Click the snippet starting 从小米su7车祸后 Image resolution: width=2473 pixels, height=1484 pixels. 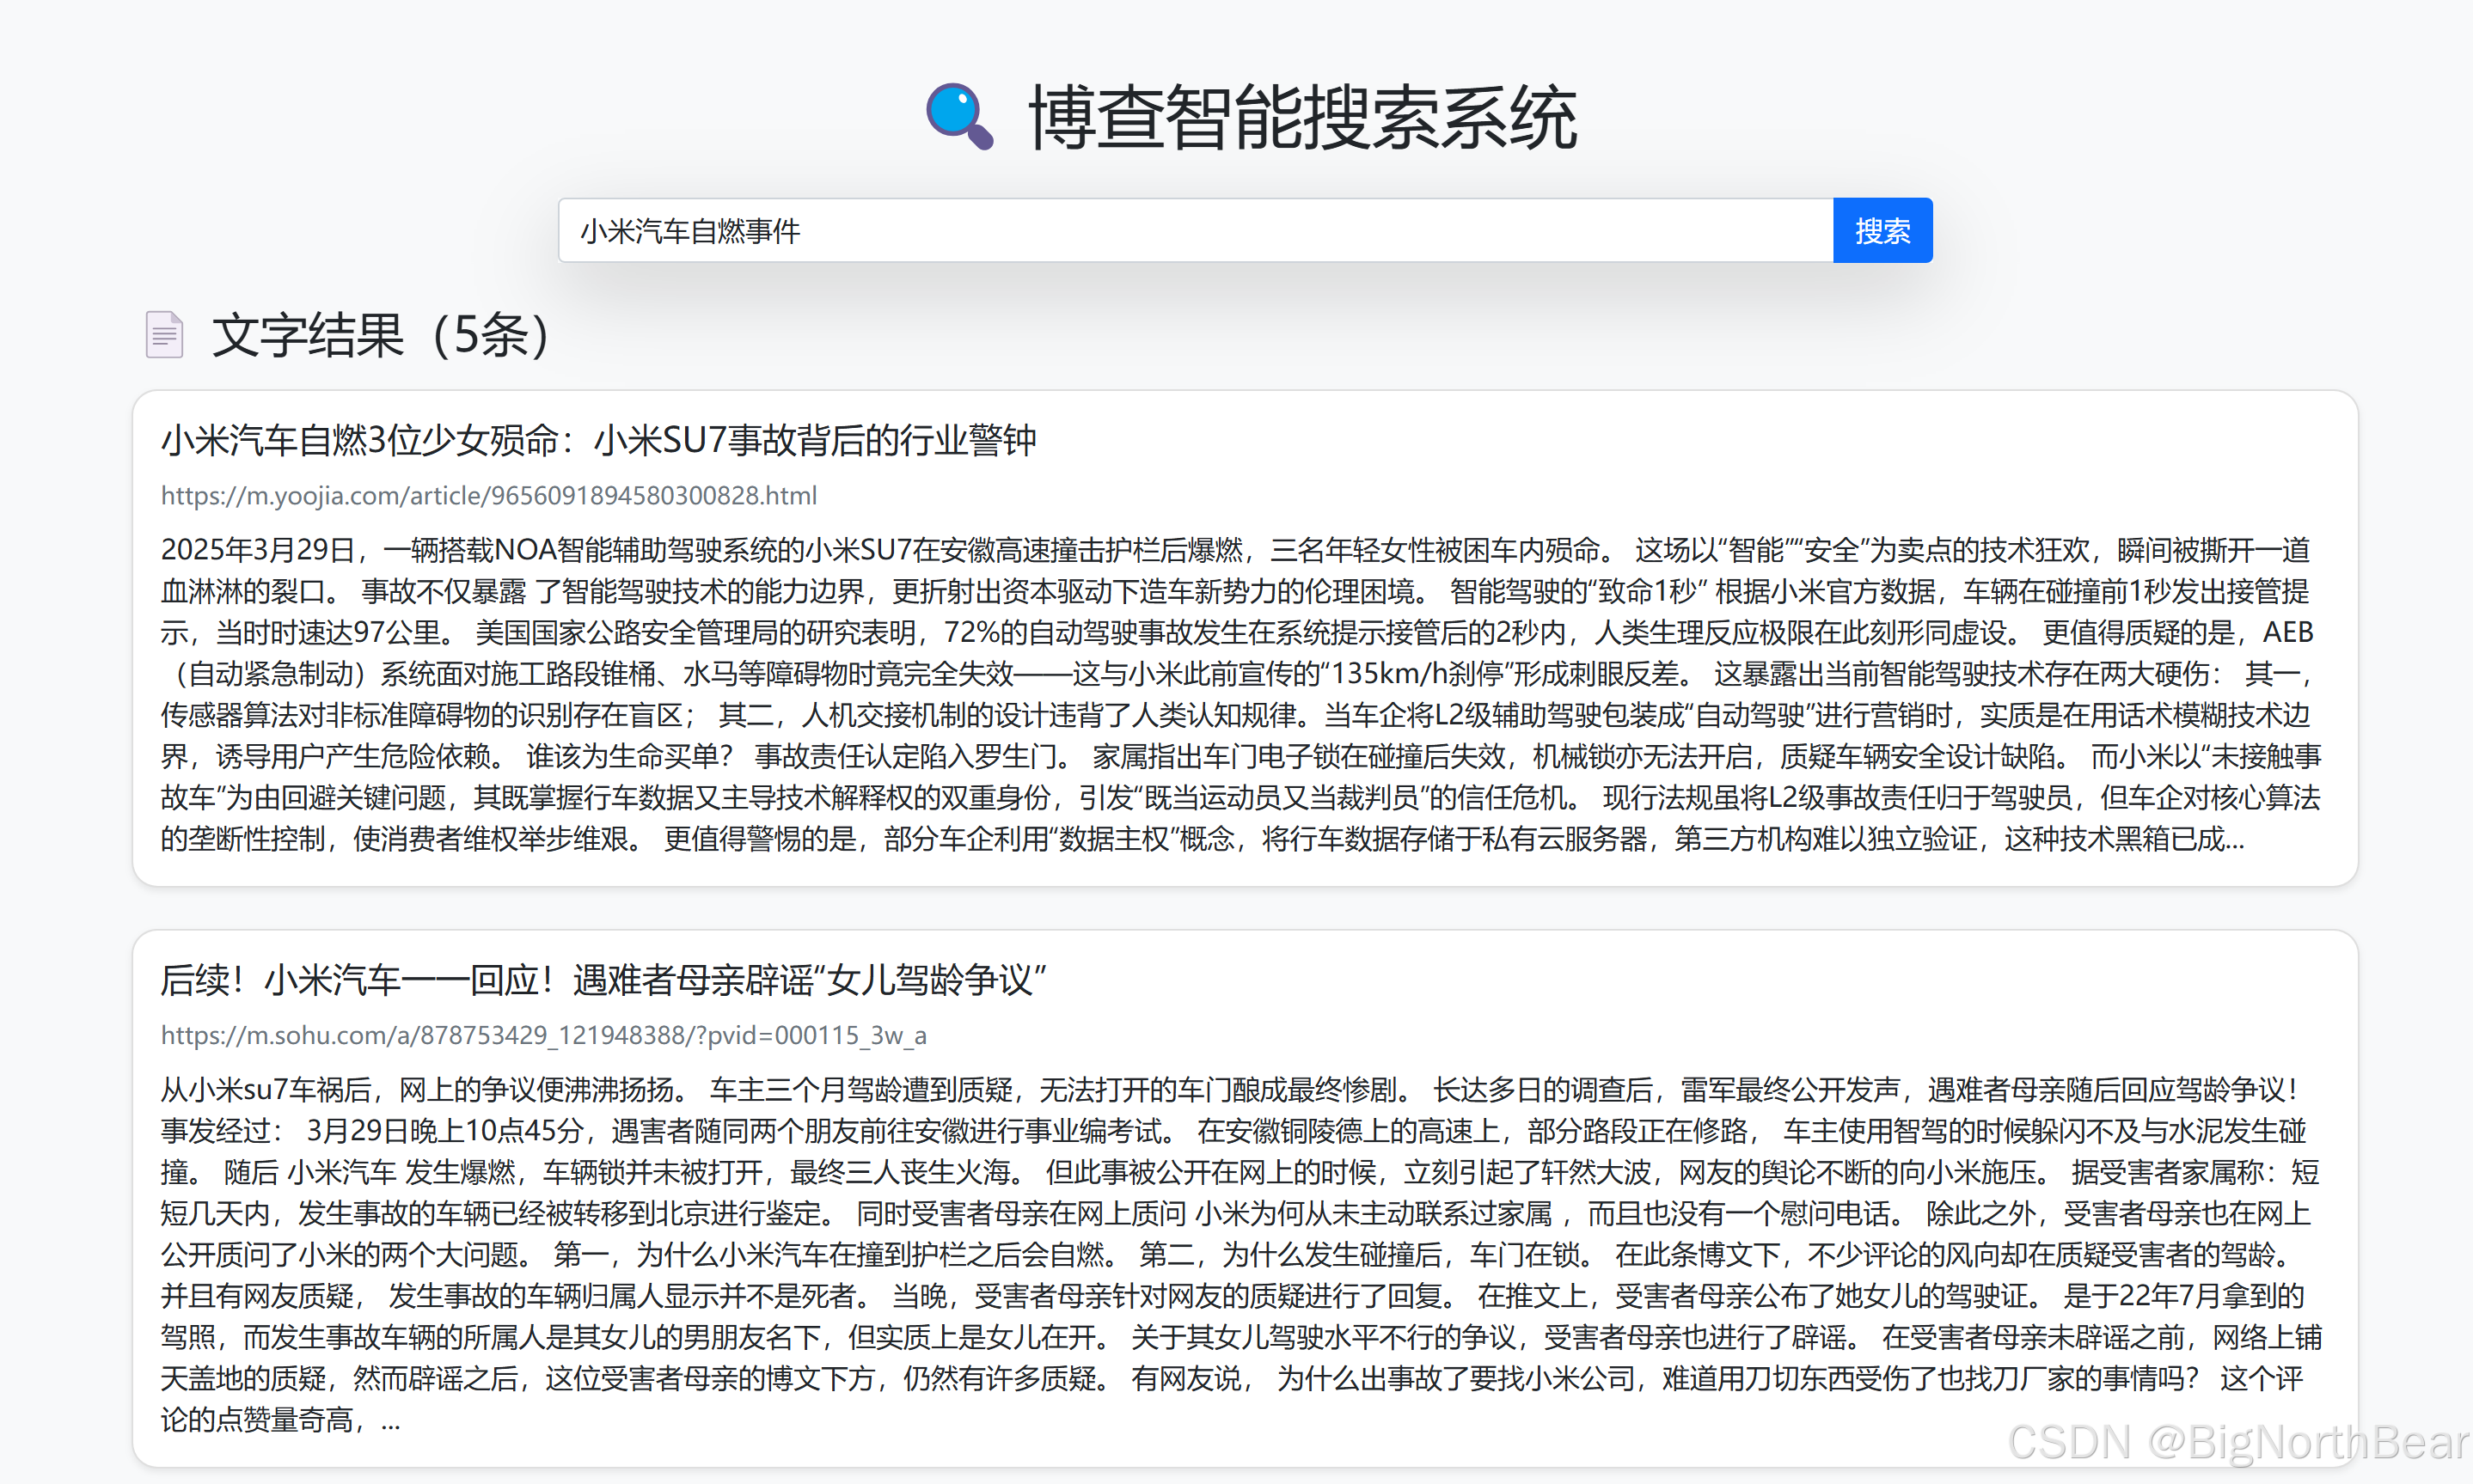(x=1240, y=1254)
